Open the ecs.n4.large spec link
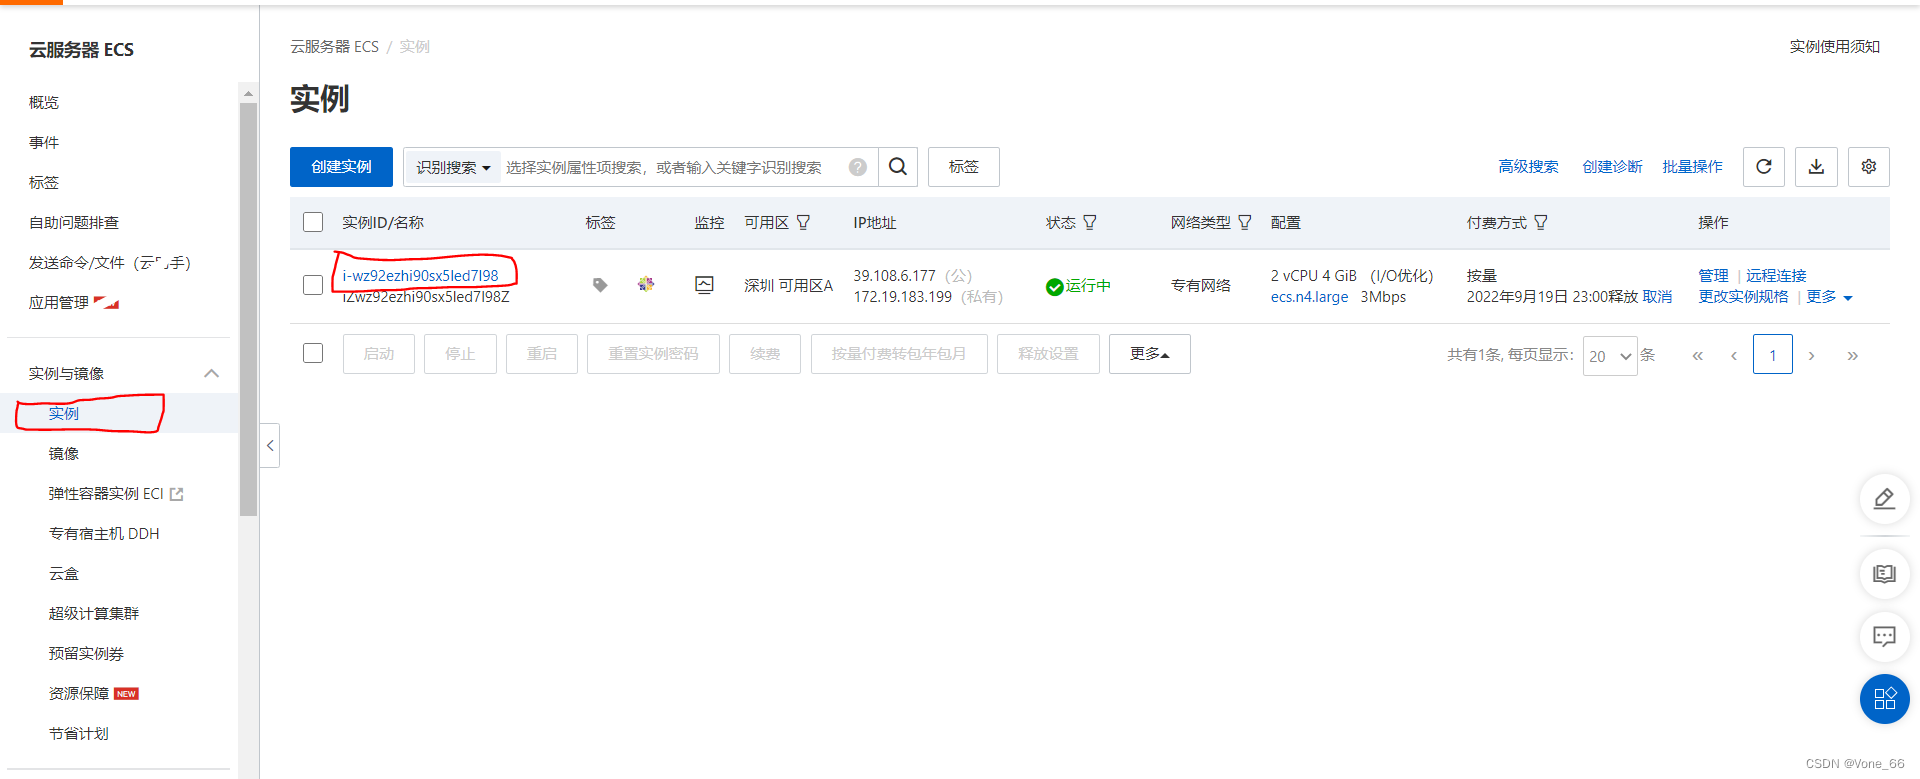Viewport: 1920px width, 779px height. (1309, 297)
